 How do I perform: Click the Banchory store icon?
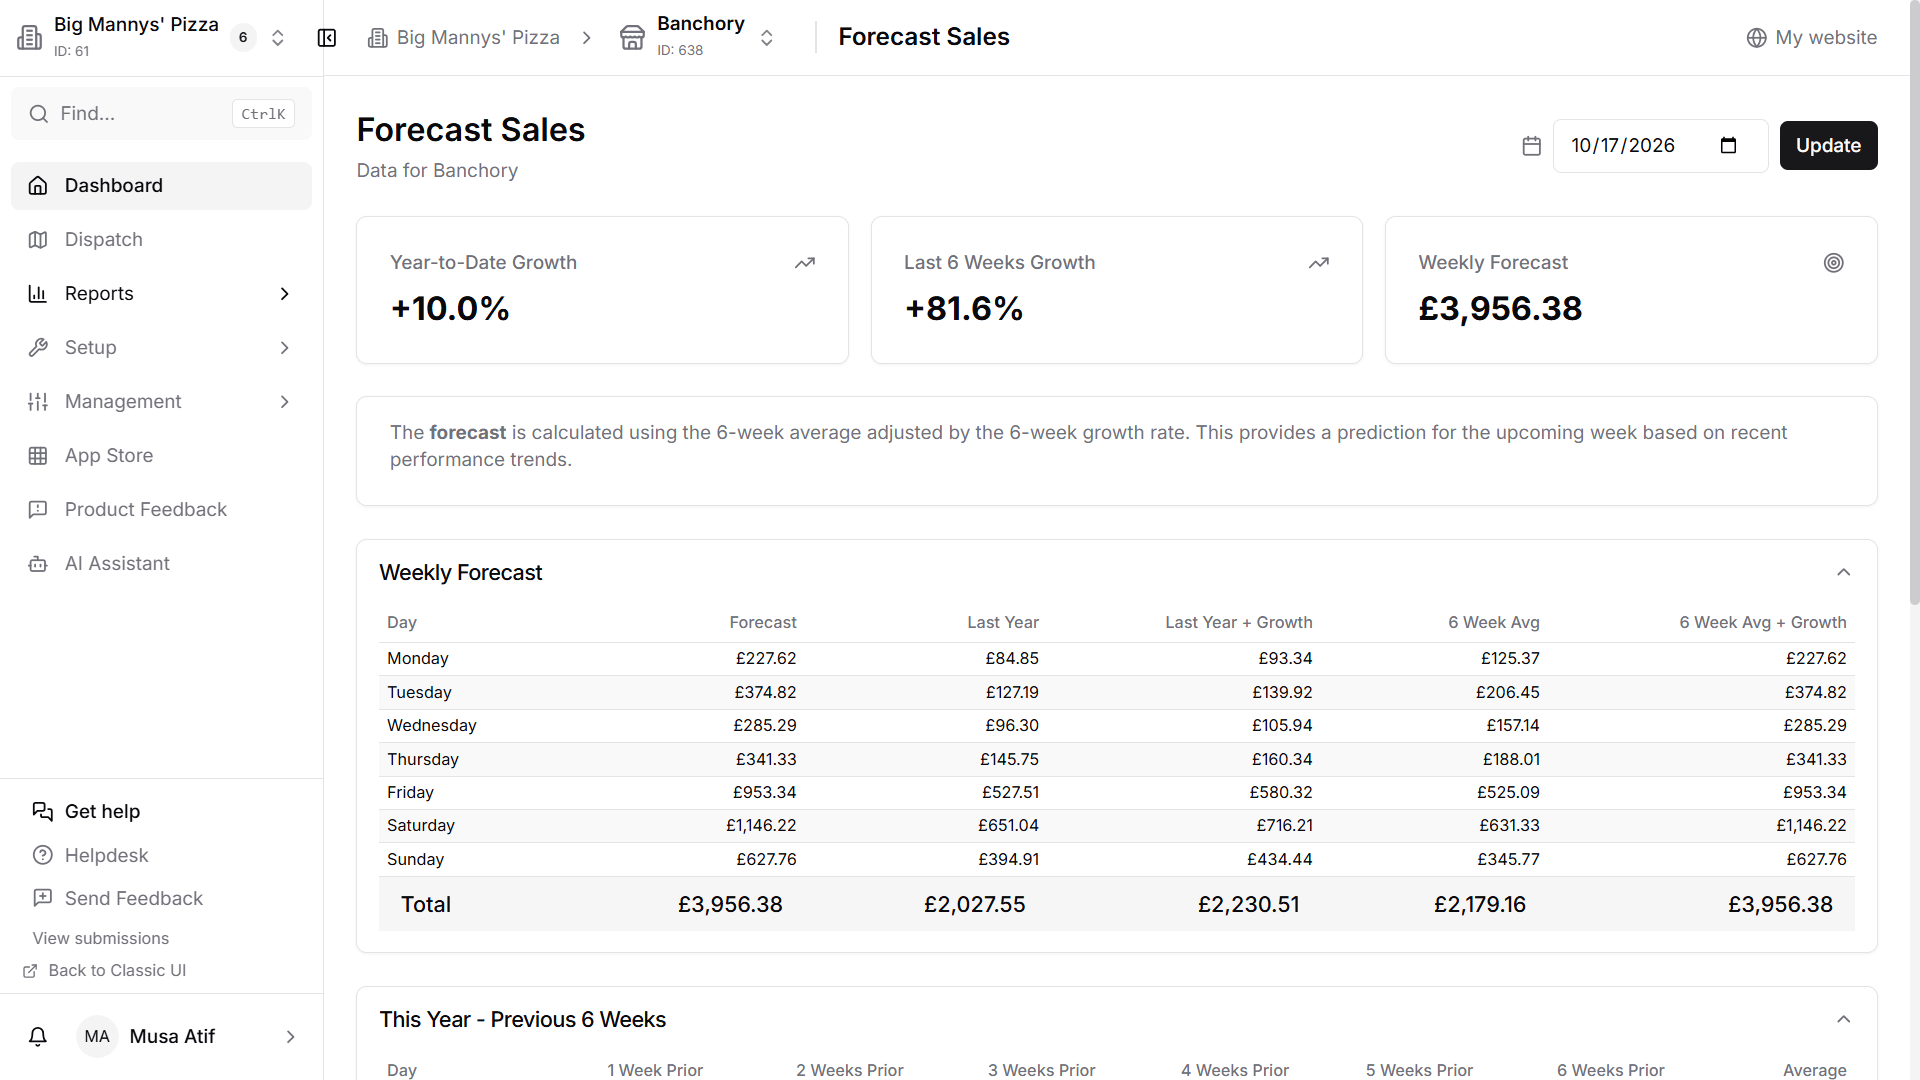pyautogui.click(x=632, y=38)
